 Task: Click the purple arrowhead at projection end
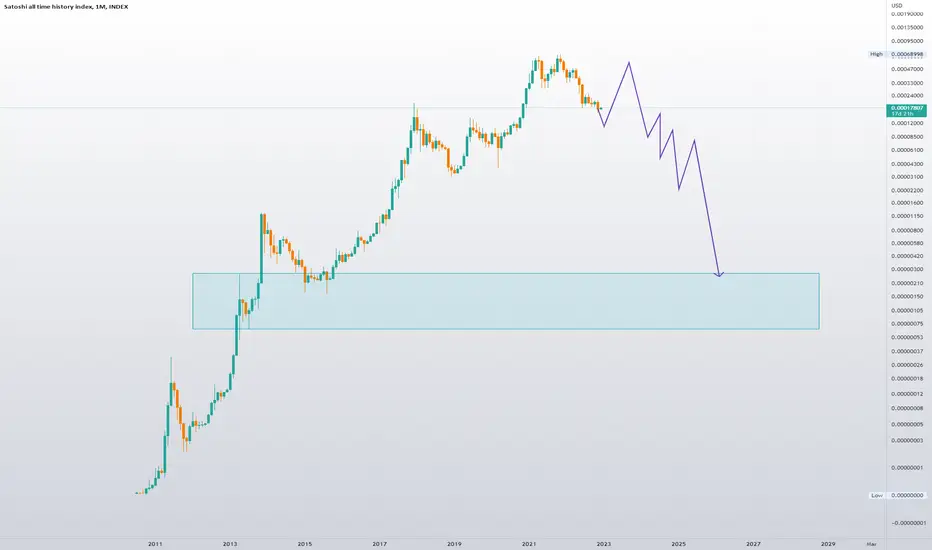(719, 274)
